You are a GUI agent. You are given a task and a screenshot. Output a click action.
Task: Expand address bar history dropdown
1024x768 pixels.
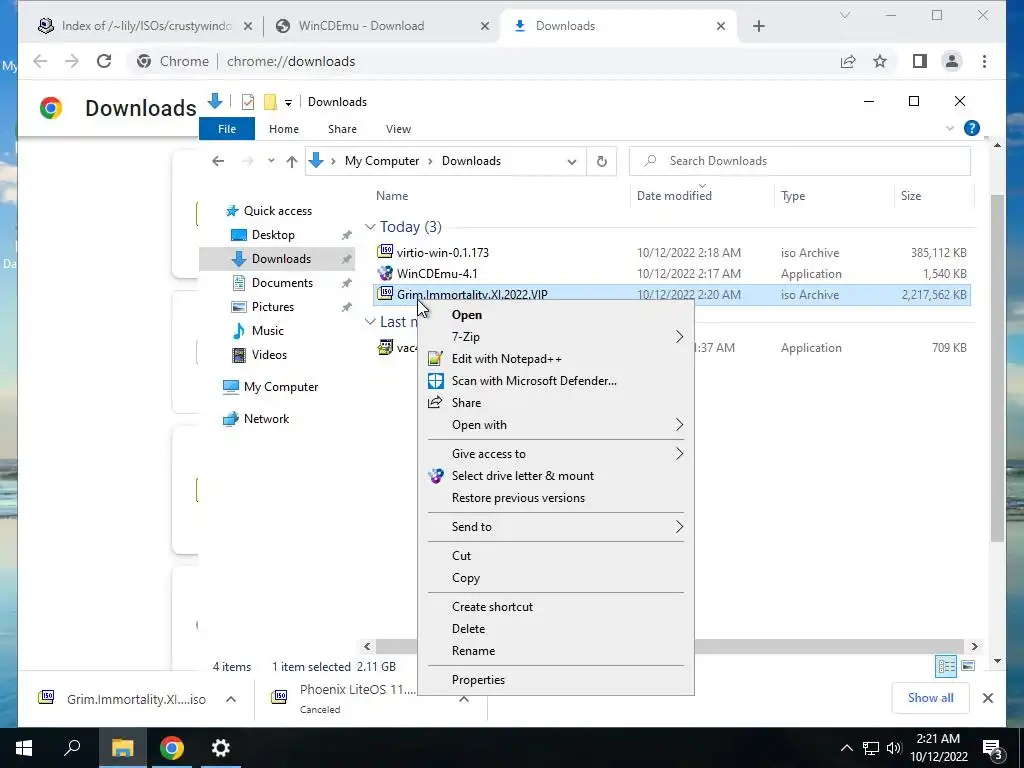[572, 162]
